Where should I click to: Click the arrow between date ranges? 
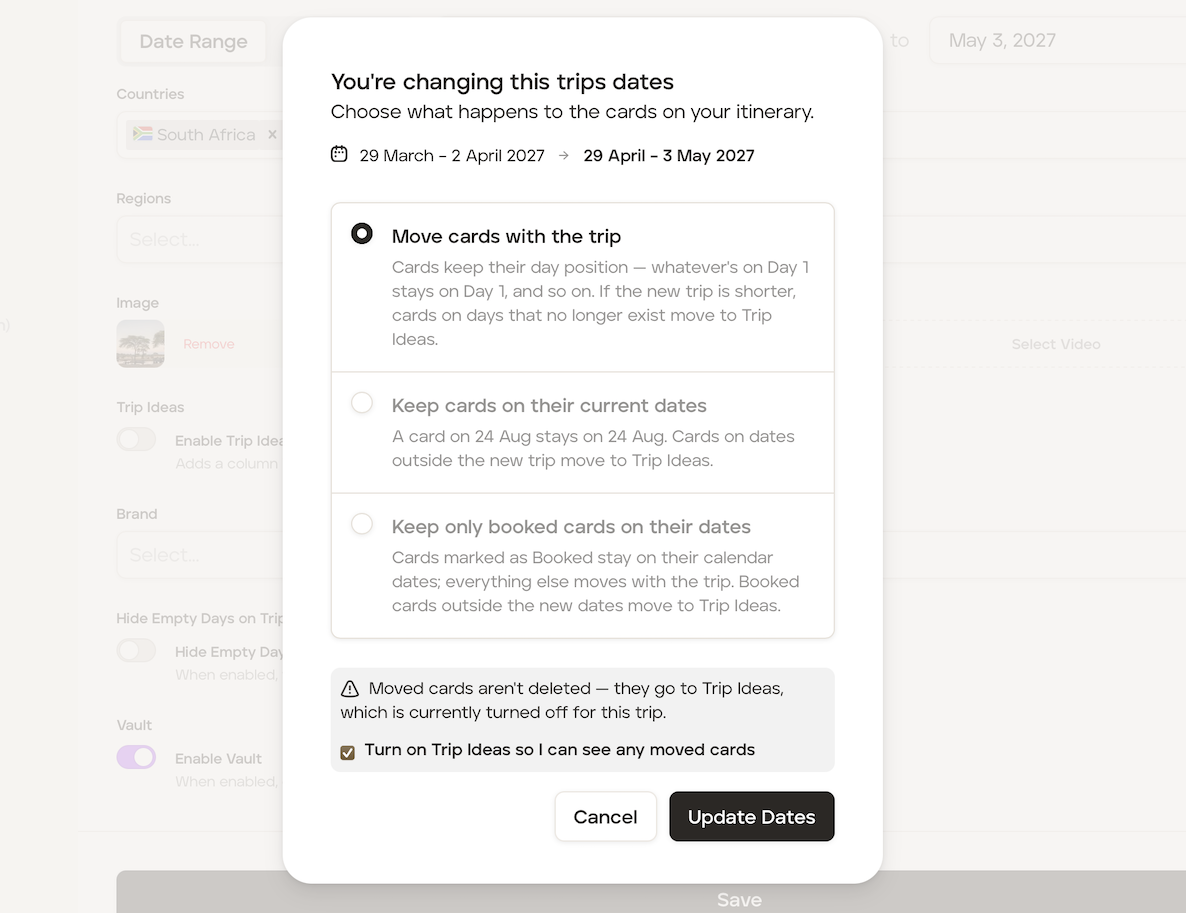point(564,155)
